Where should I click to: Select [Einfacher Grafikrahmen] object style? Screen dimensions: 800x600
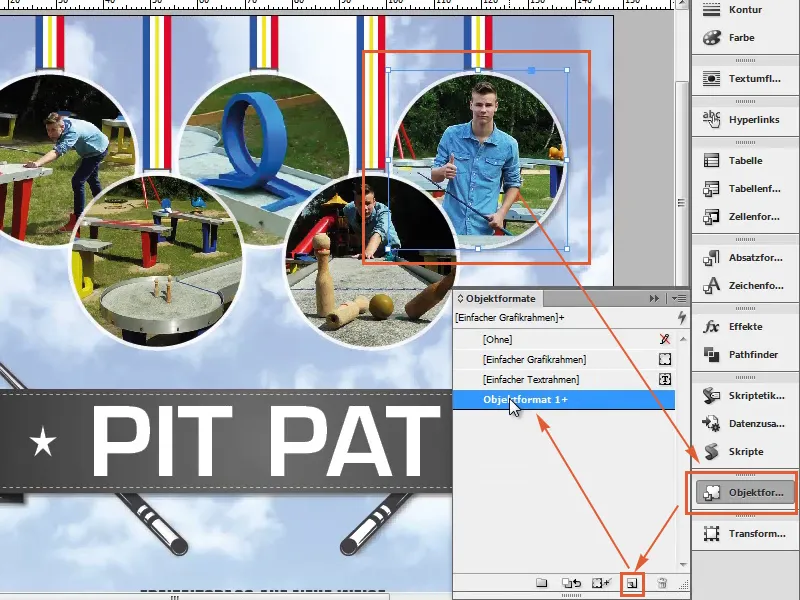[564, 360]
